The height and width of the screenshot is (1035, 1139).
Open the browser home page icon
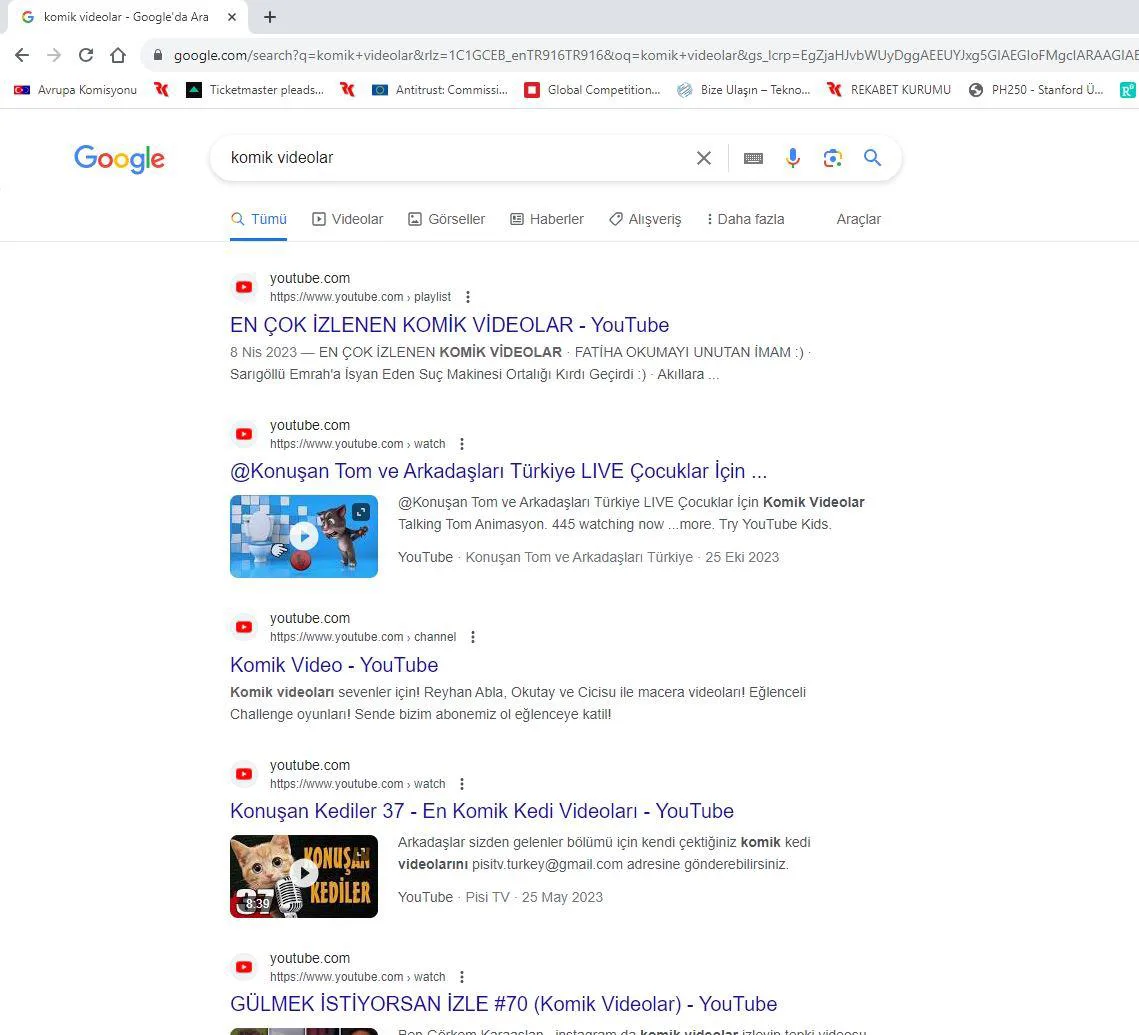118,55
